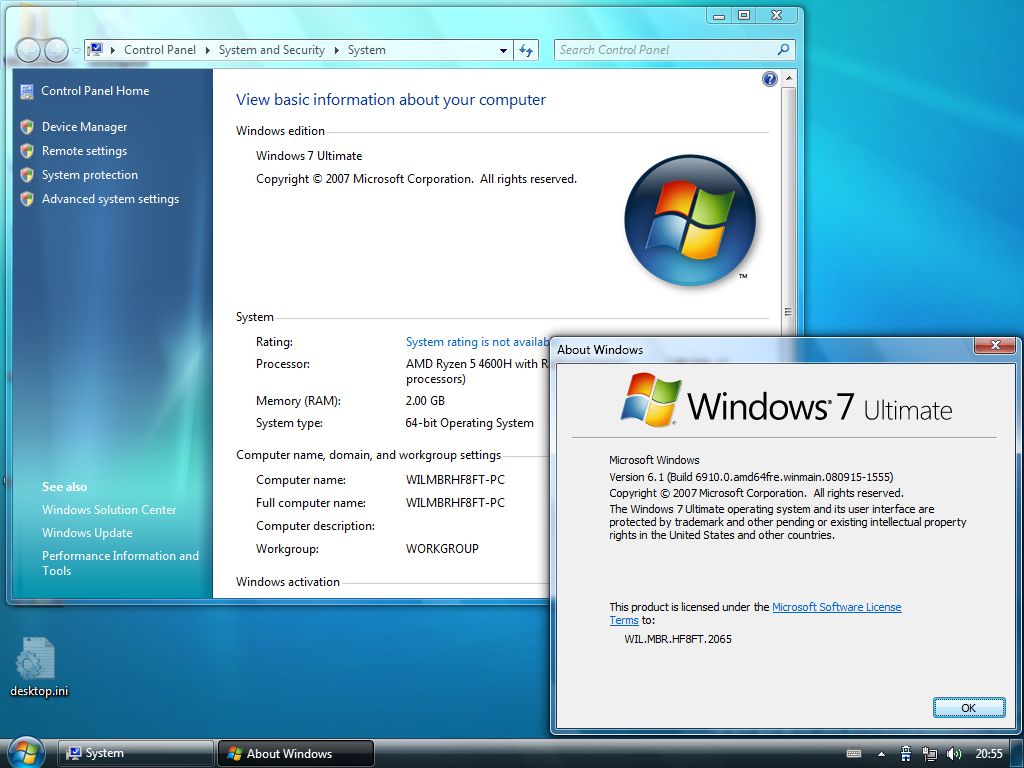
Task: Click in the Search Control Panel field
Action: coord(666,50)
